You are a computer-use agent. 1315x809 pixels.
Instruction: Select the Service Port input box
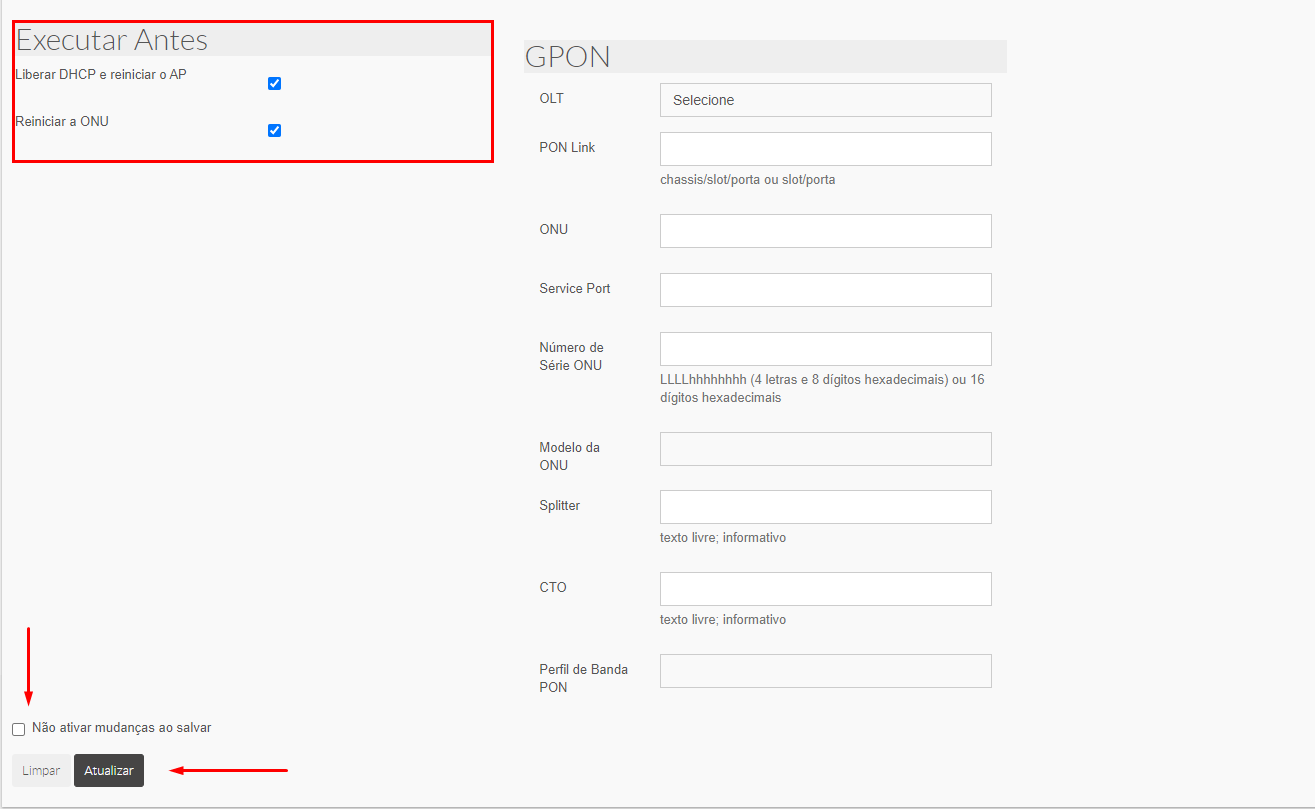click(825, 290)
